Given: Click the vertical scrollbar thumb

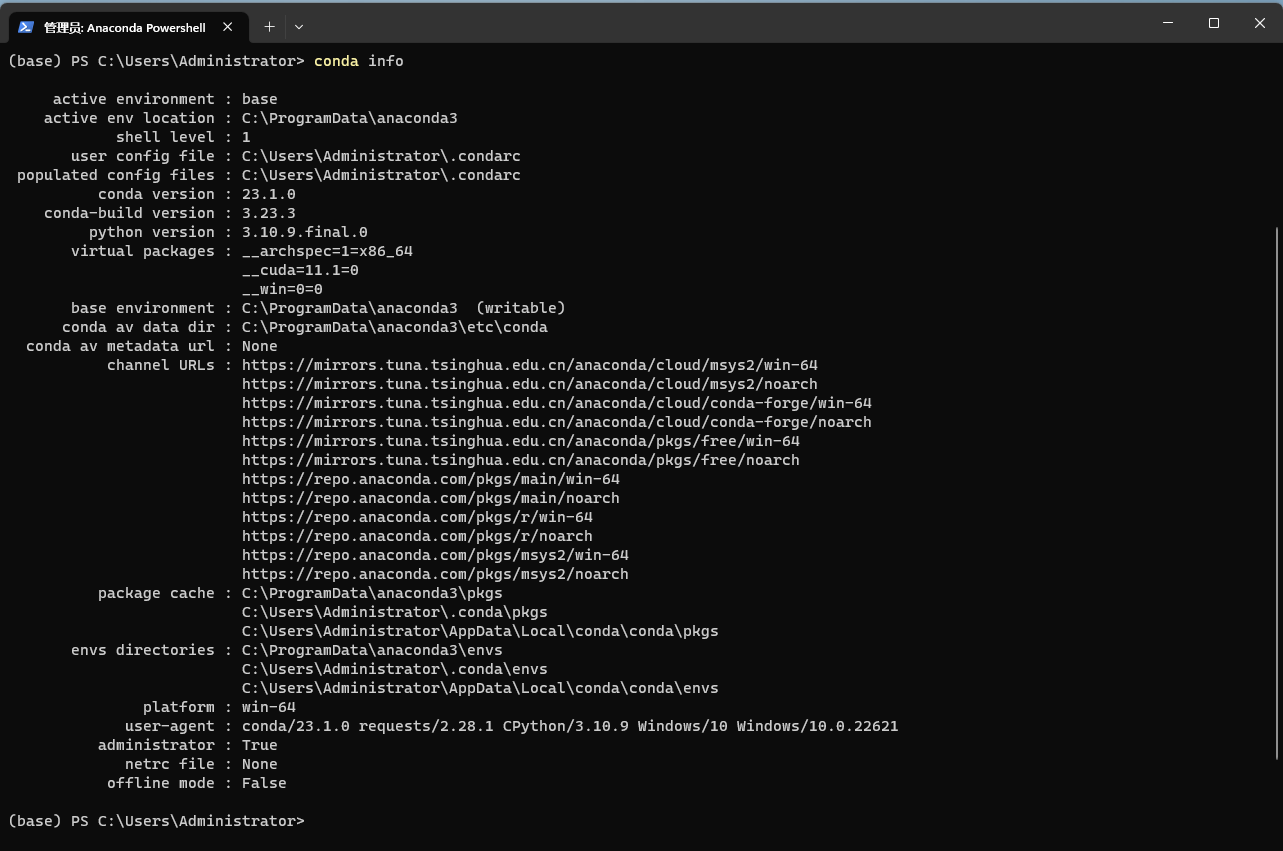Looking at the screenshot, I should [x=1277, y=494].
